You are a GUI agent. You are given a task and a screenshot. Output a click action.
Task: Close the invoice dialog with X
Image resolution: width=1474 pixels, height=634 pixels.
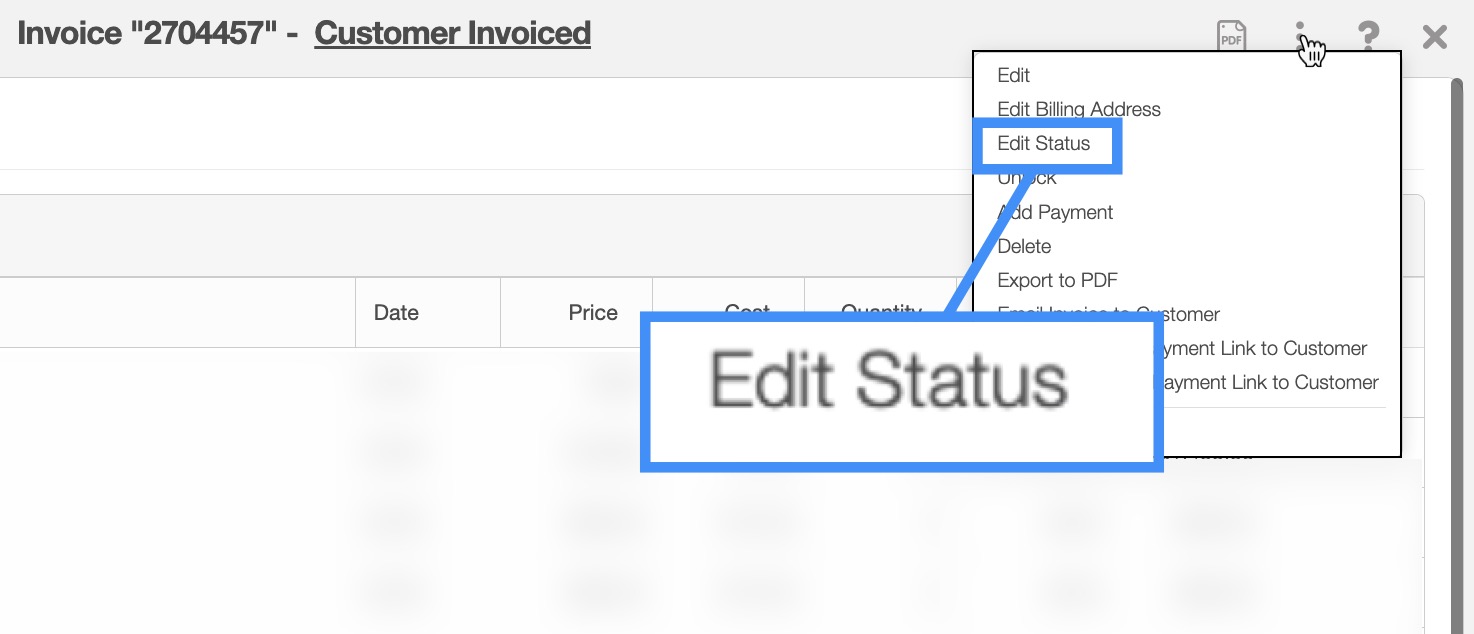click(x=1435, y=37)
